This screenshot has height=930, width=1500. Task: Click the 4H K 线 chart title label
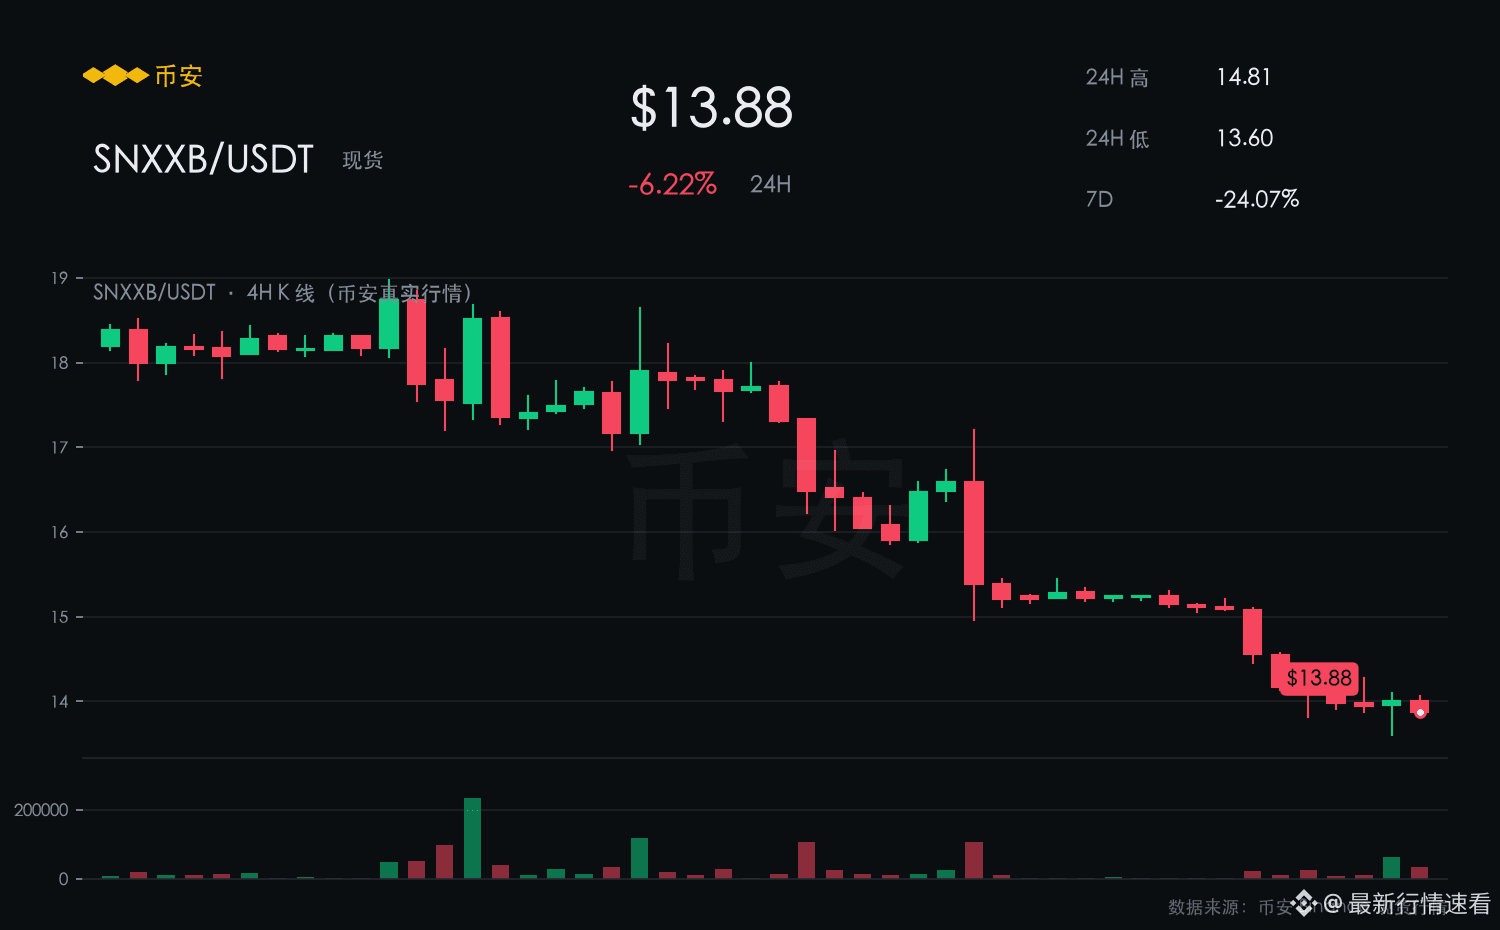coord(281,292)
